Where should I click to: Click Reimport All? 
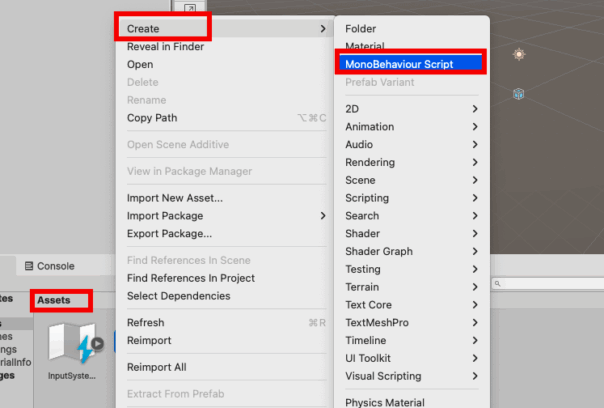157,367
